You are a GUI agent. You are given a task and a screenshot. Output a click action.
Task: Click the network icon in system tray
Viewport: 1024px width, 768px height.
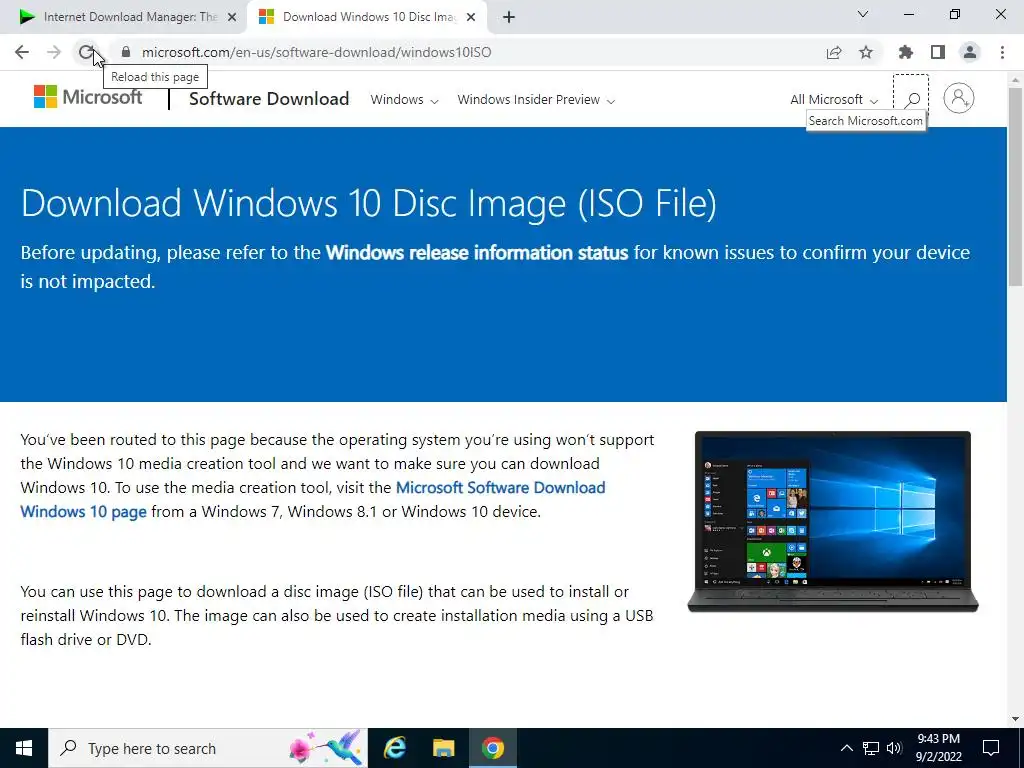[871, 748]
